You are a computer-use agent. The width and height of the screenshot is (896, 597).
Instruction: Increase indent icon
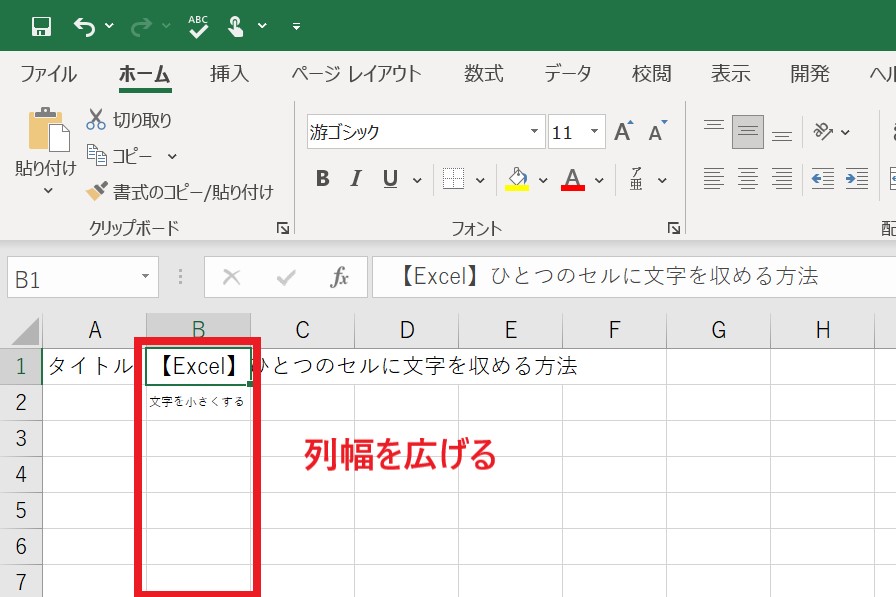tap(857, 179)
